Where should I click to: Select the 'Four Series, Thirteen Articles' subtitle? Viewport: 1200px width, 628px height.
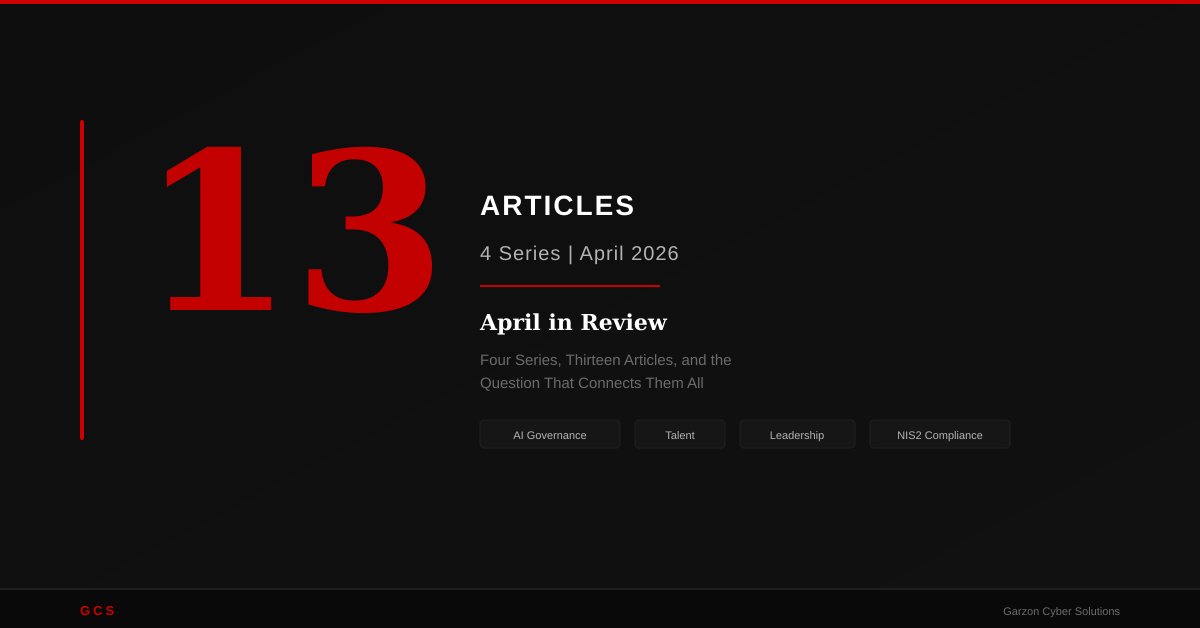pos(606,372)
